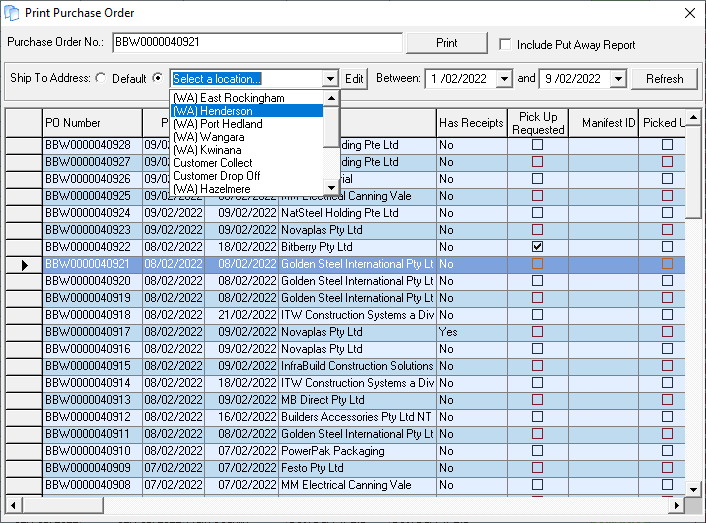Select PO number BBW0000040919
This screenshot has height=523, width=706.
[92, 298]
